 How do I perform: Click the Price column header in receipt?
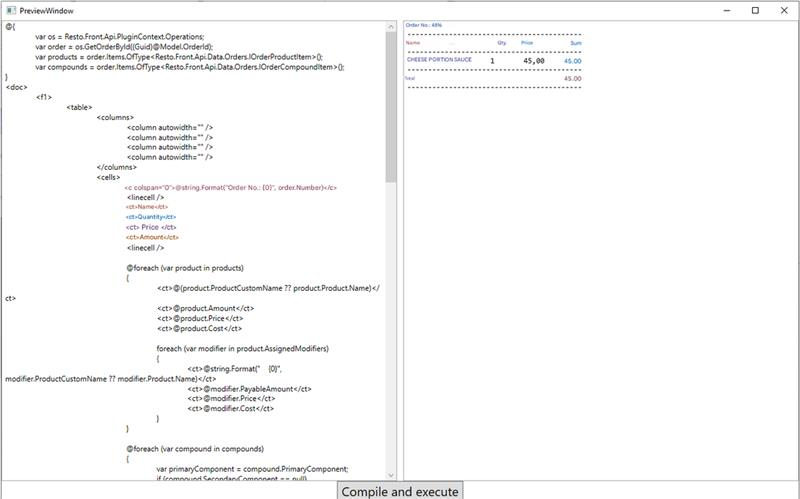coord(527,43)
